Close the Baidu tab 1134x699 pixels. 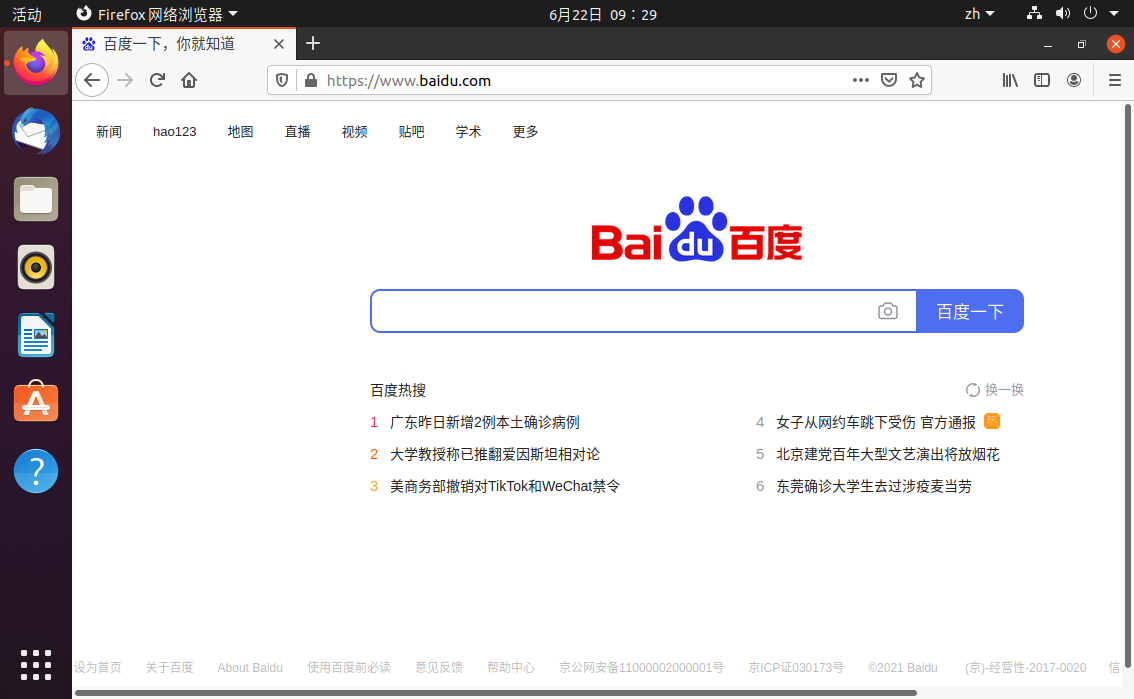click(x=278, y=44)
